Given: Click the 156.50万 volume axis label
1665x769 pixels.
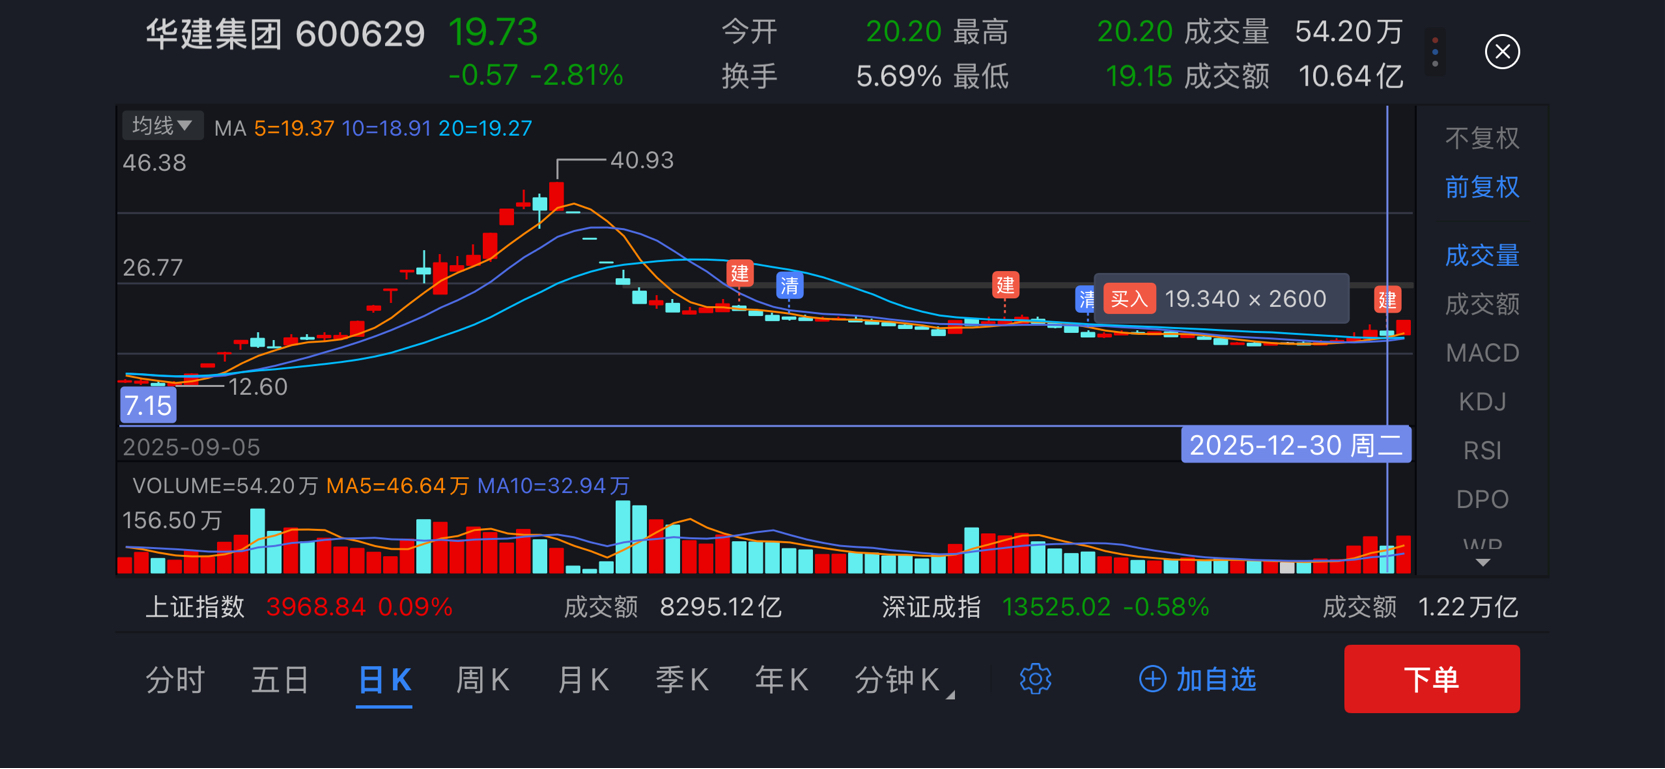Looking at the screenshot, I should [172, 520].
